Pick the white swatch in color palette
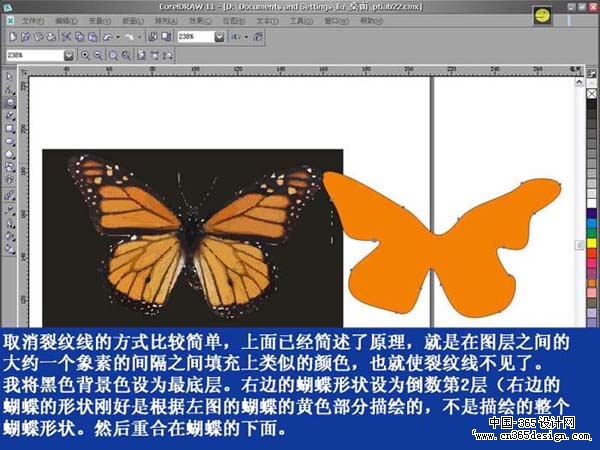 coord(592,203)
